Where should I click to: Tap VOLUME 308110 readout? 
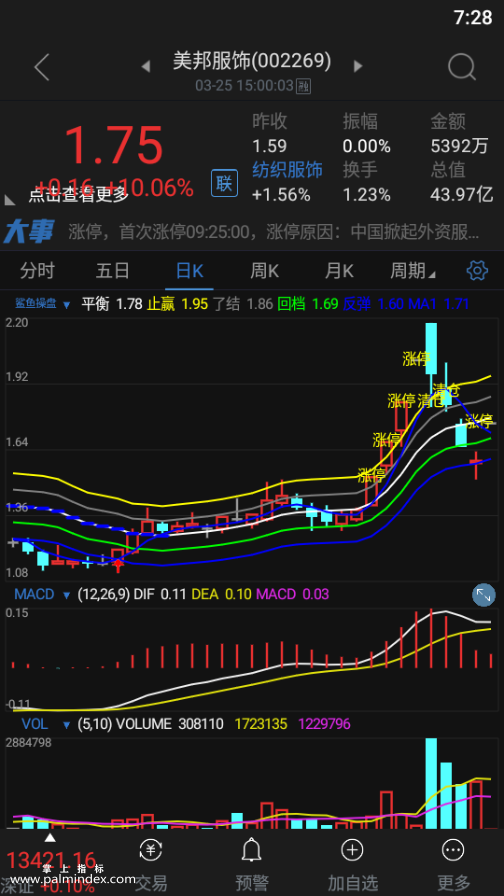pyautogui.click(x=170, y=724)
